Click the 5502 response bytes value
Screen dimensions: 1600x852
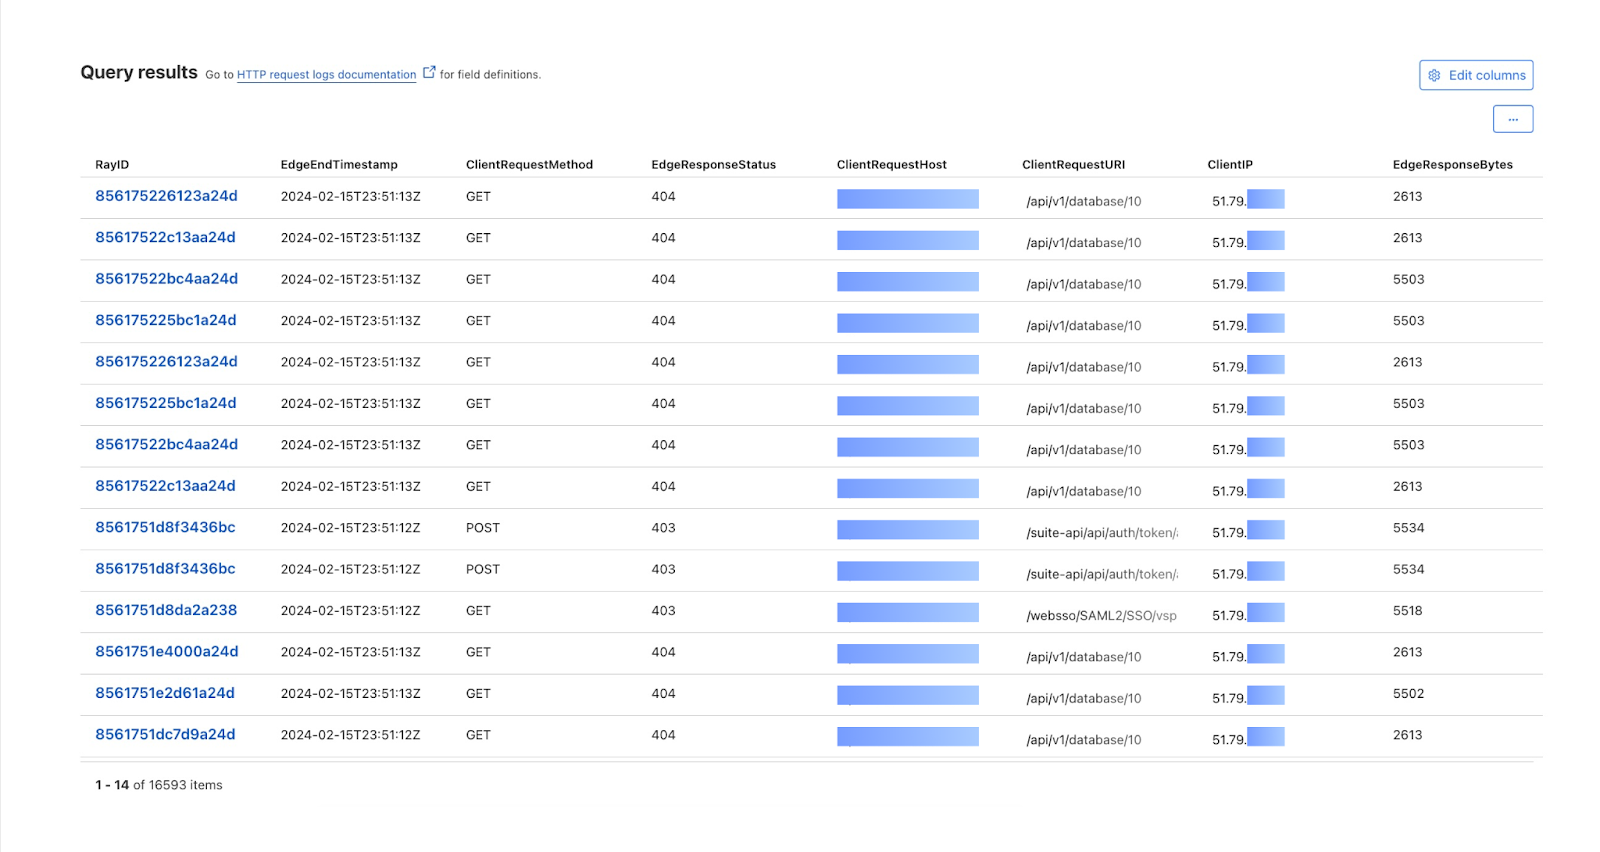(1408, 694)
